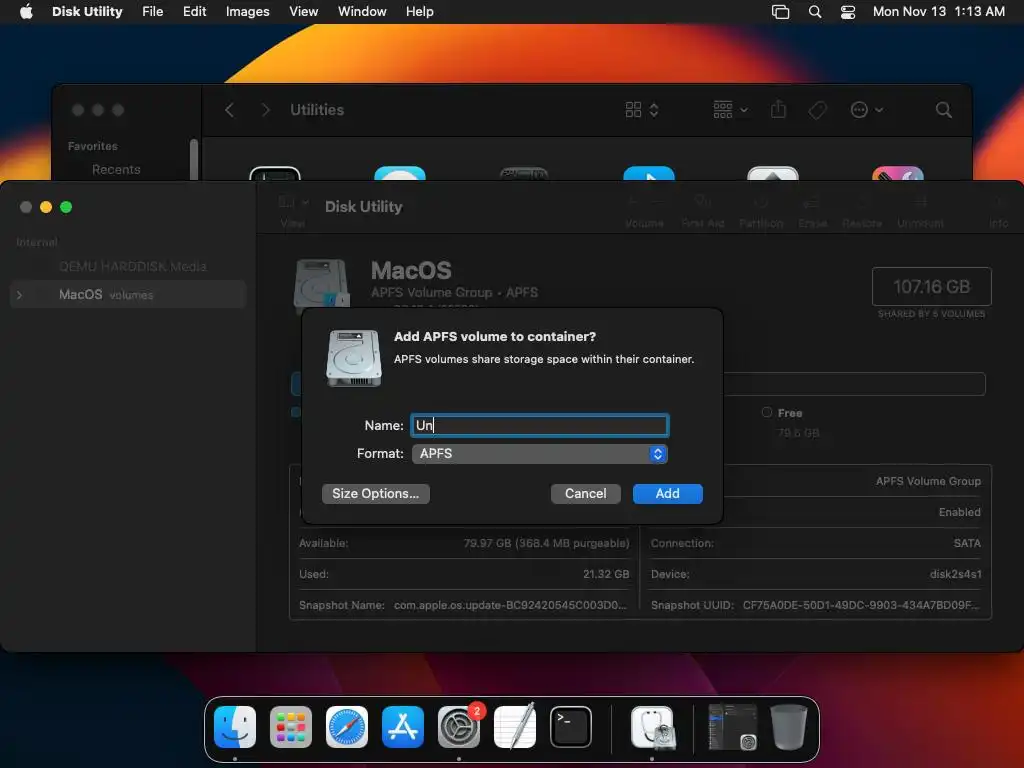
Task: Click the Finder Tags icon
Action: [x=817, y=110]
